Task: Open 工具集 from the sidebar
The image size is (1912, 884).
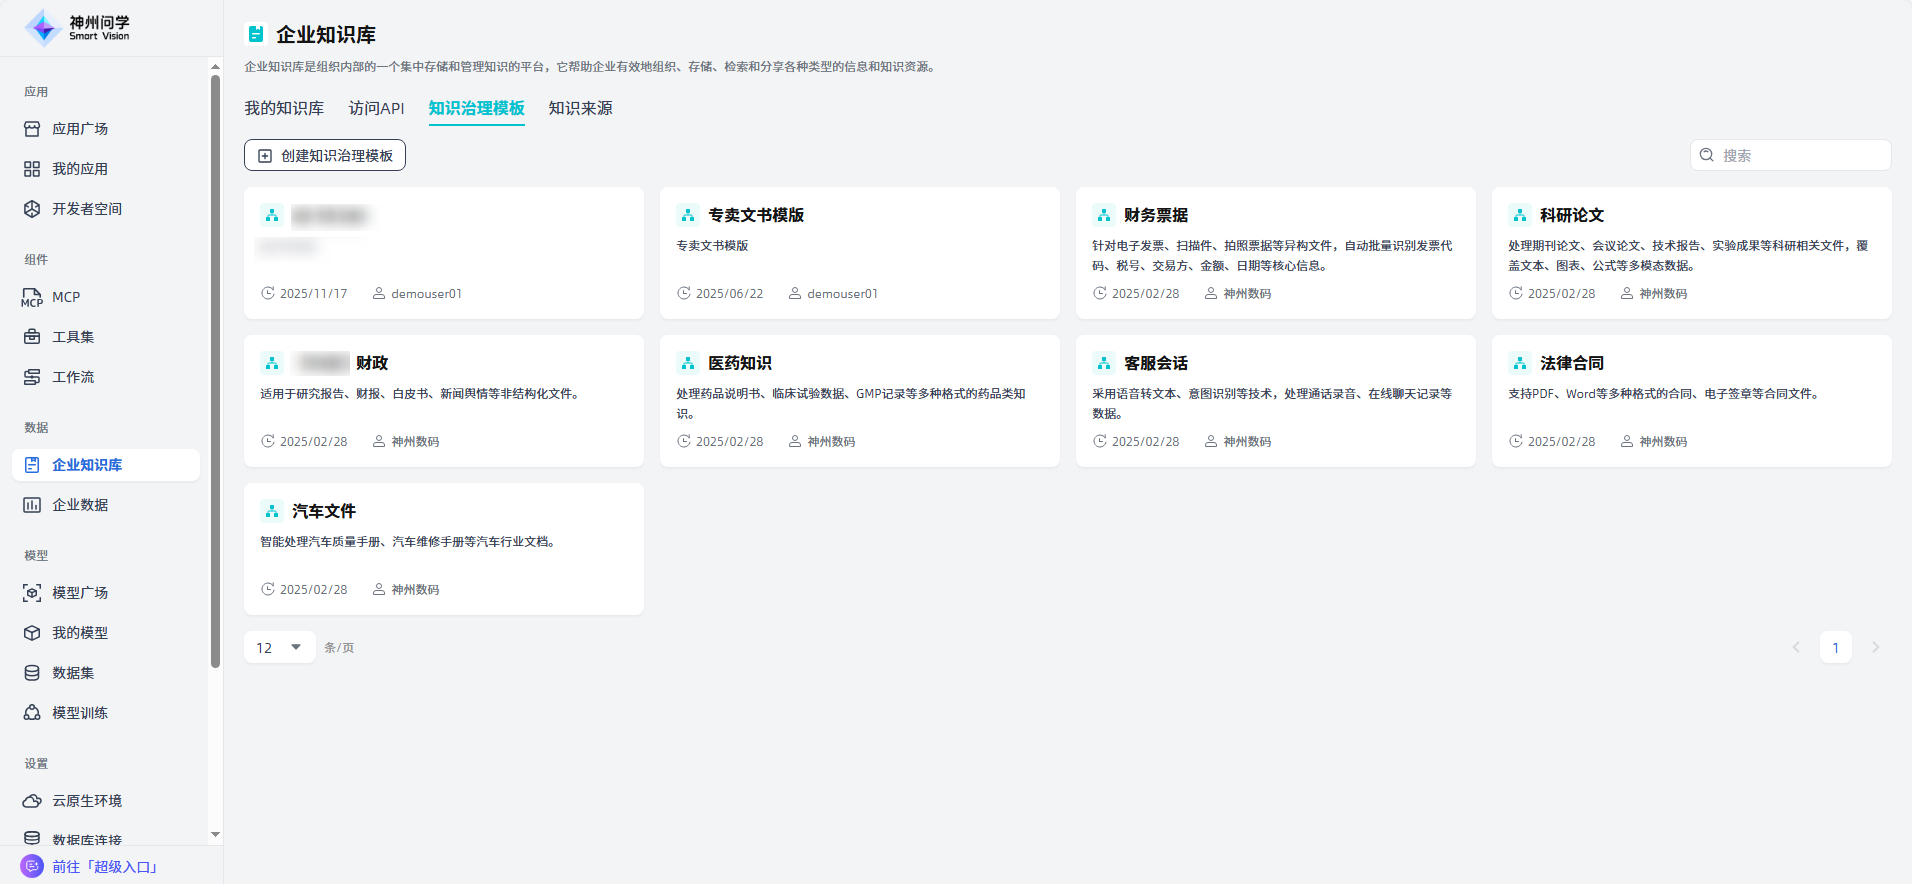Action: [73, 337]
